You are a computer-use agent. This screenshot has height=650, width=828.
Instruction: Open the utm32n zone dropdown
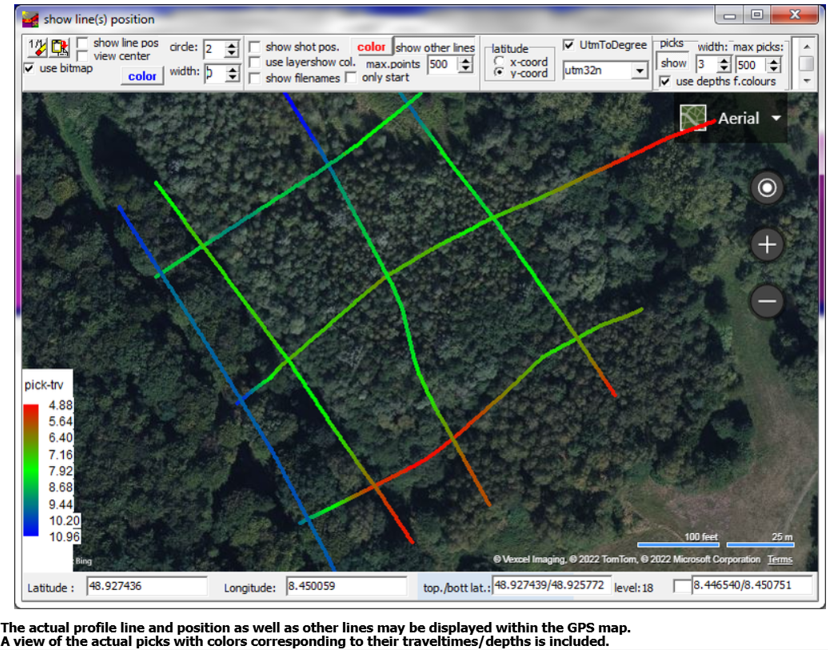click(639, 70)
